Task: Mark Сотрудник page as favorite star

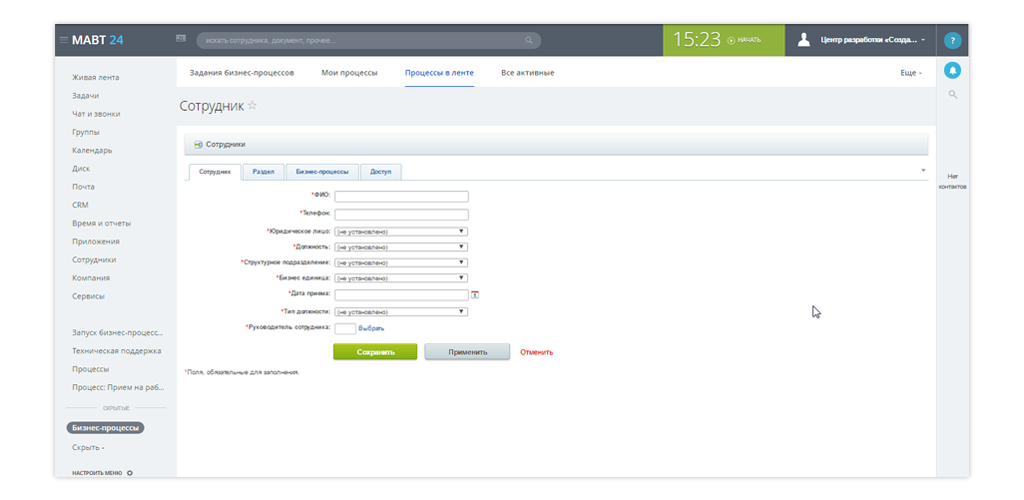Action: pos(252,105)
